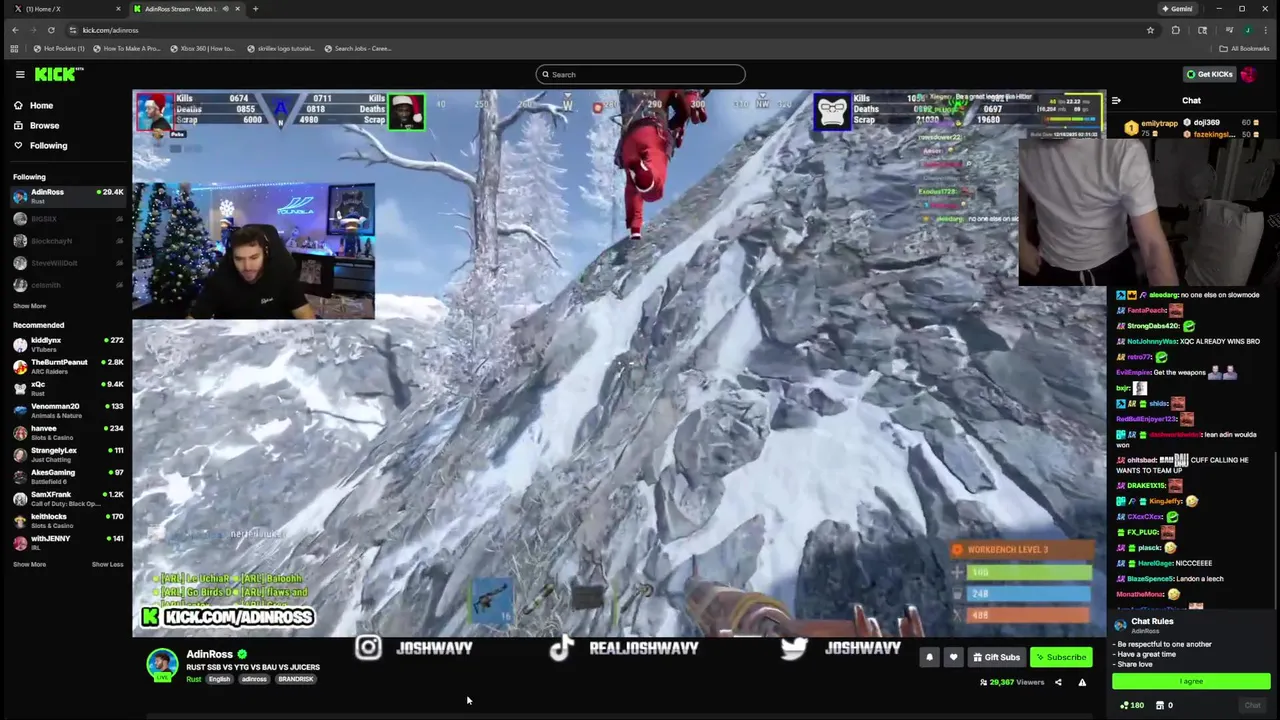Open Hot Pockets bookmark

tap(59, 48)
